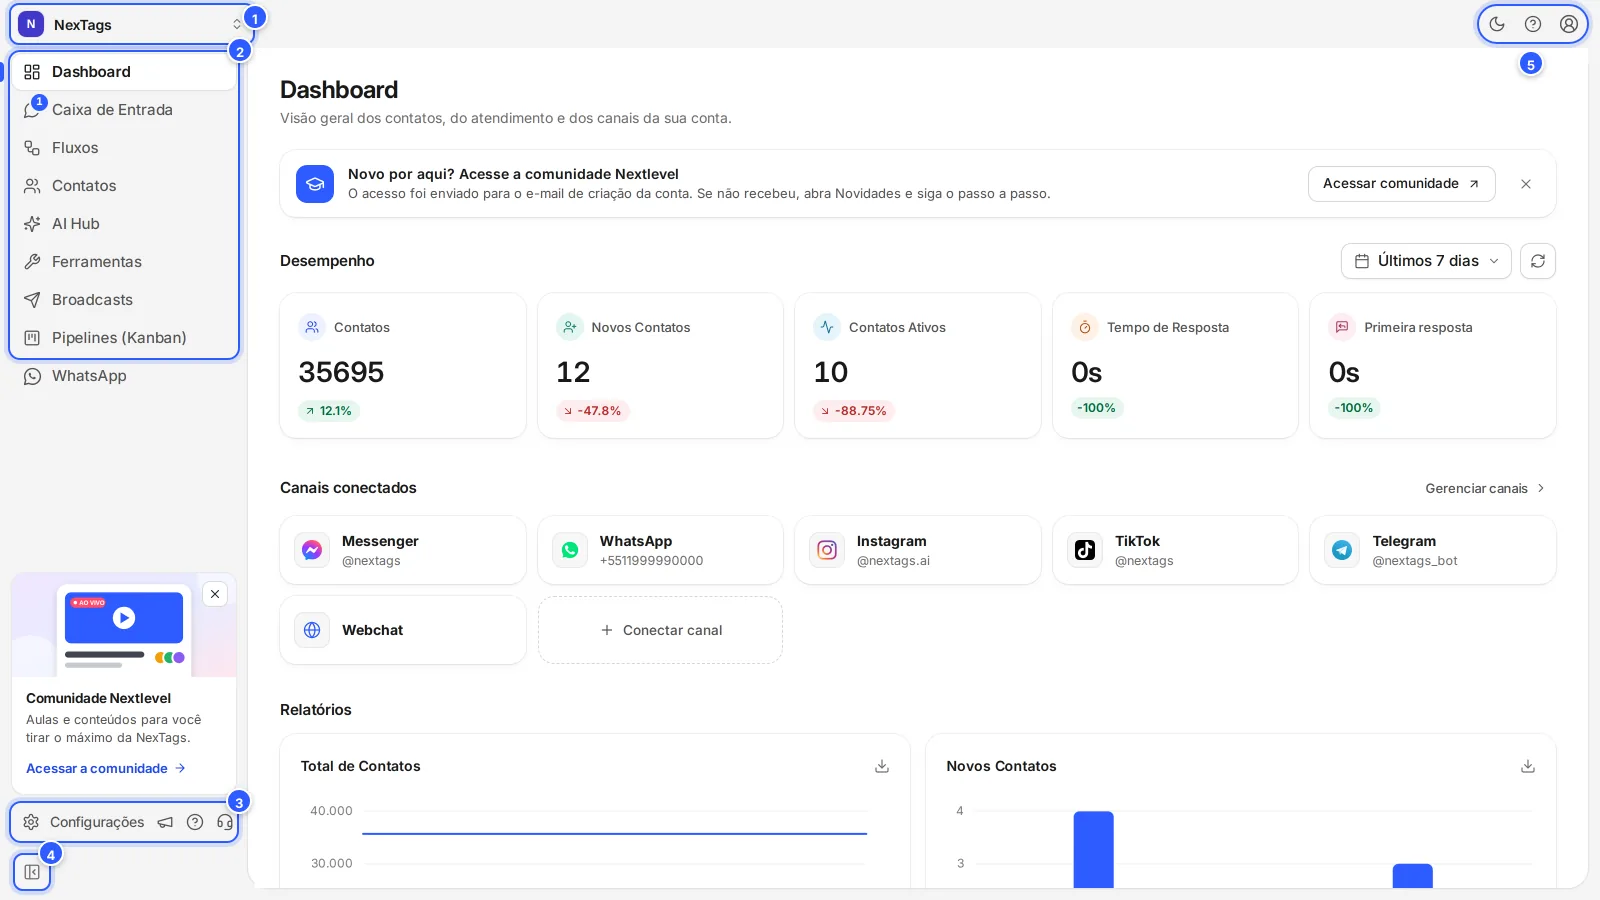Open the user account profile icon
This screenshot has height=900, width=1600.
coord(1569,24)
